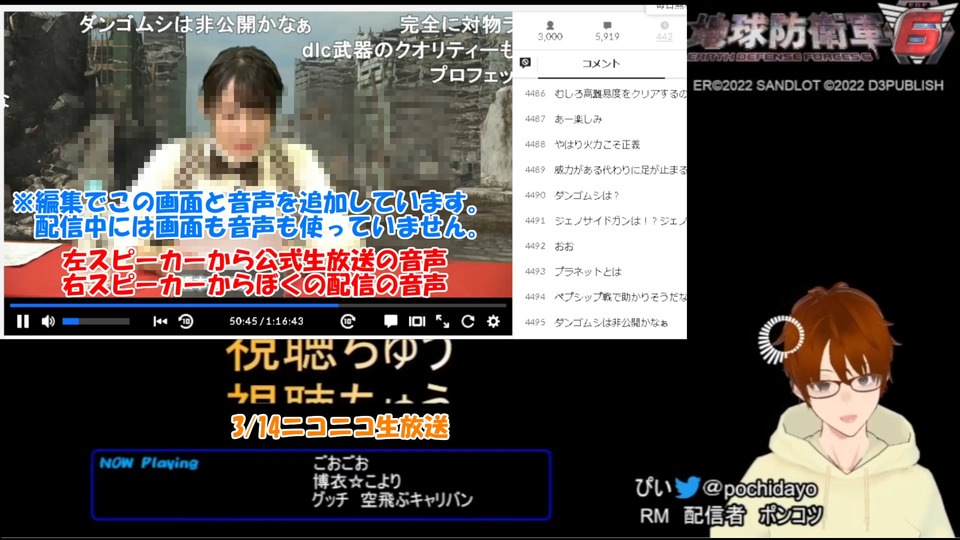Jump to beginning with skip-back icon

(x=160, y=321)
